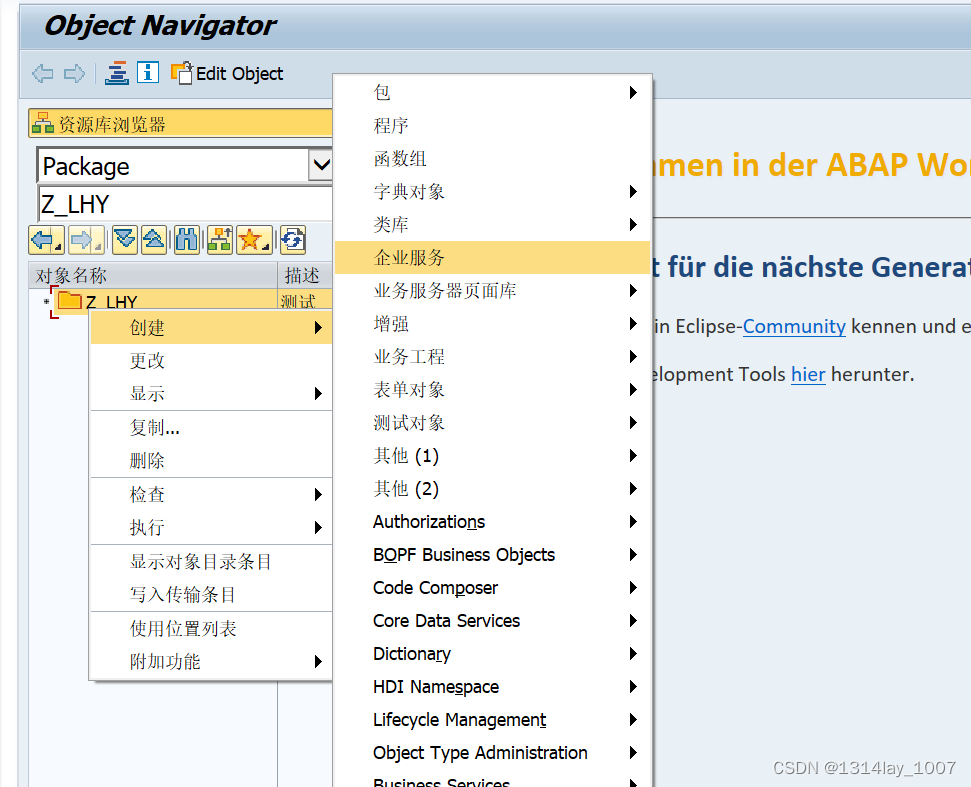Choose 使用位置列表
This screenshot has height=787, width=971.
[211, 628]
